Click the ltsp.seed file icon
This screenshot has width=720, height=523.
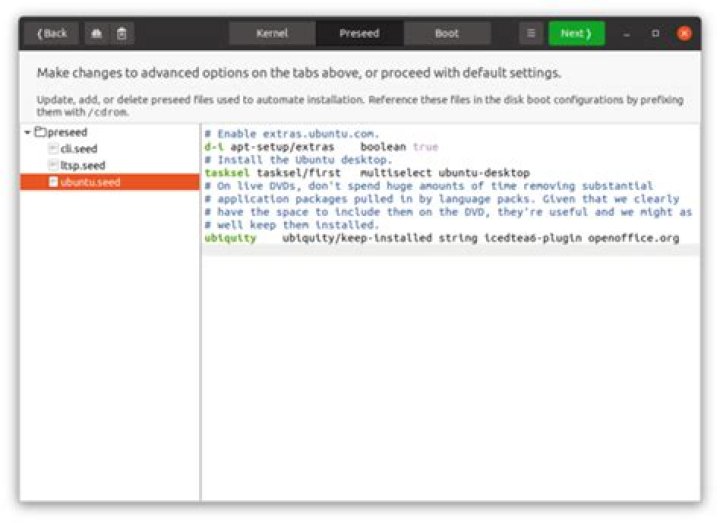pyautogui.click(x=53, y=165)
